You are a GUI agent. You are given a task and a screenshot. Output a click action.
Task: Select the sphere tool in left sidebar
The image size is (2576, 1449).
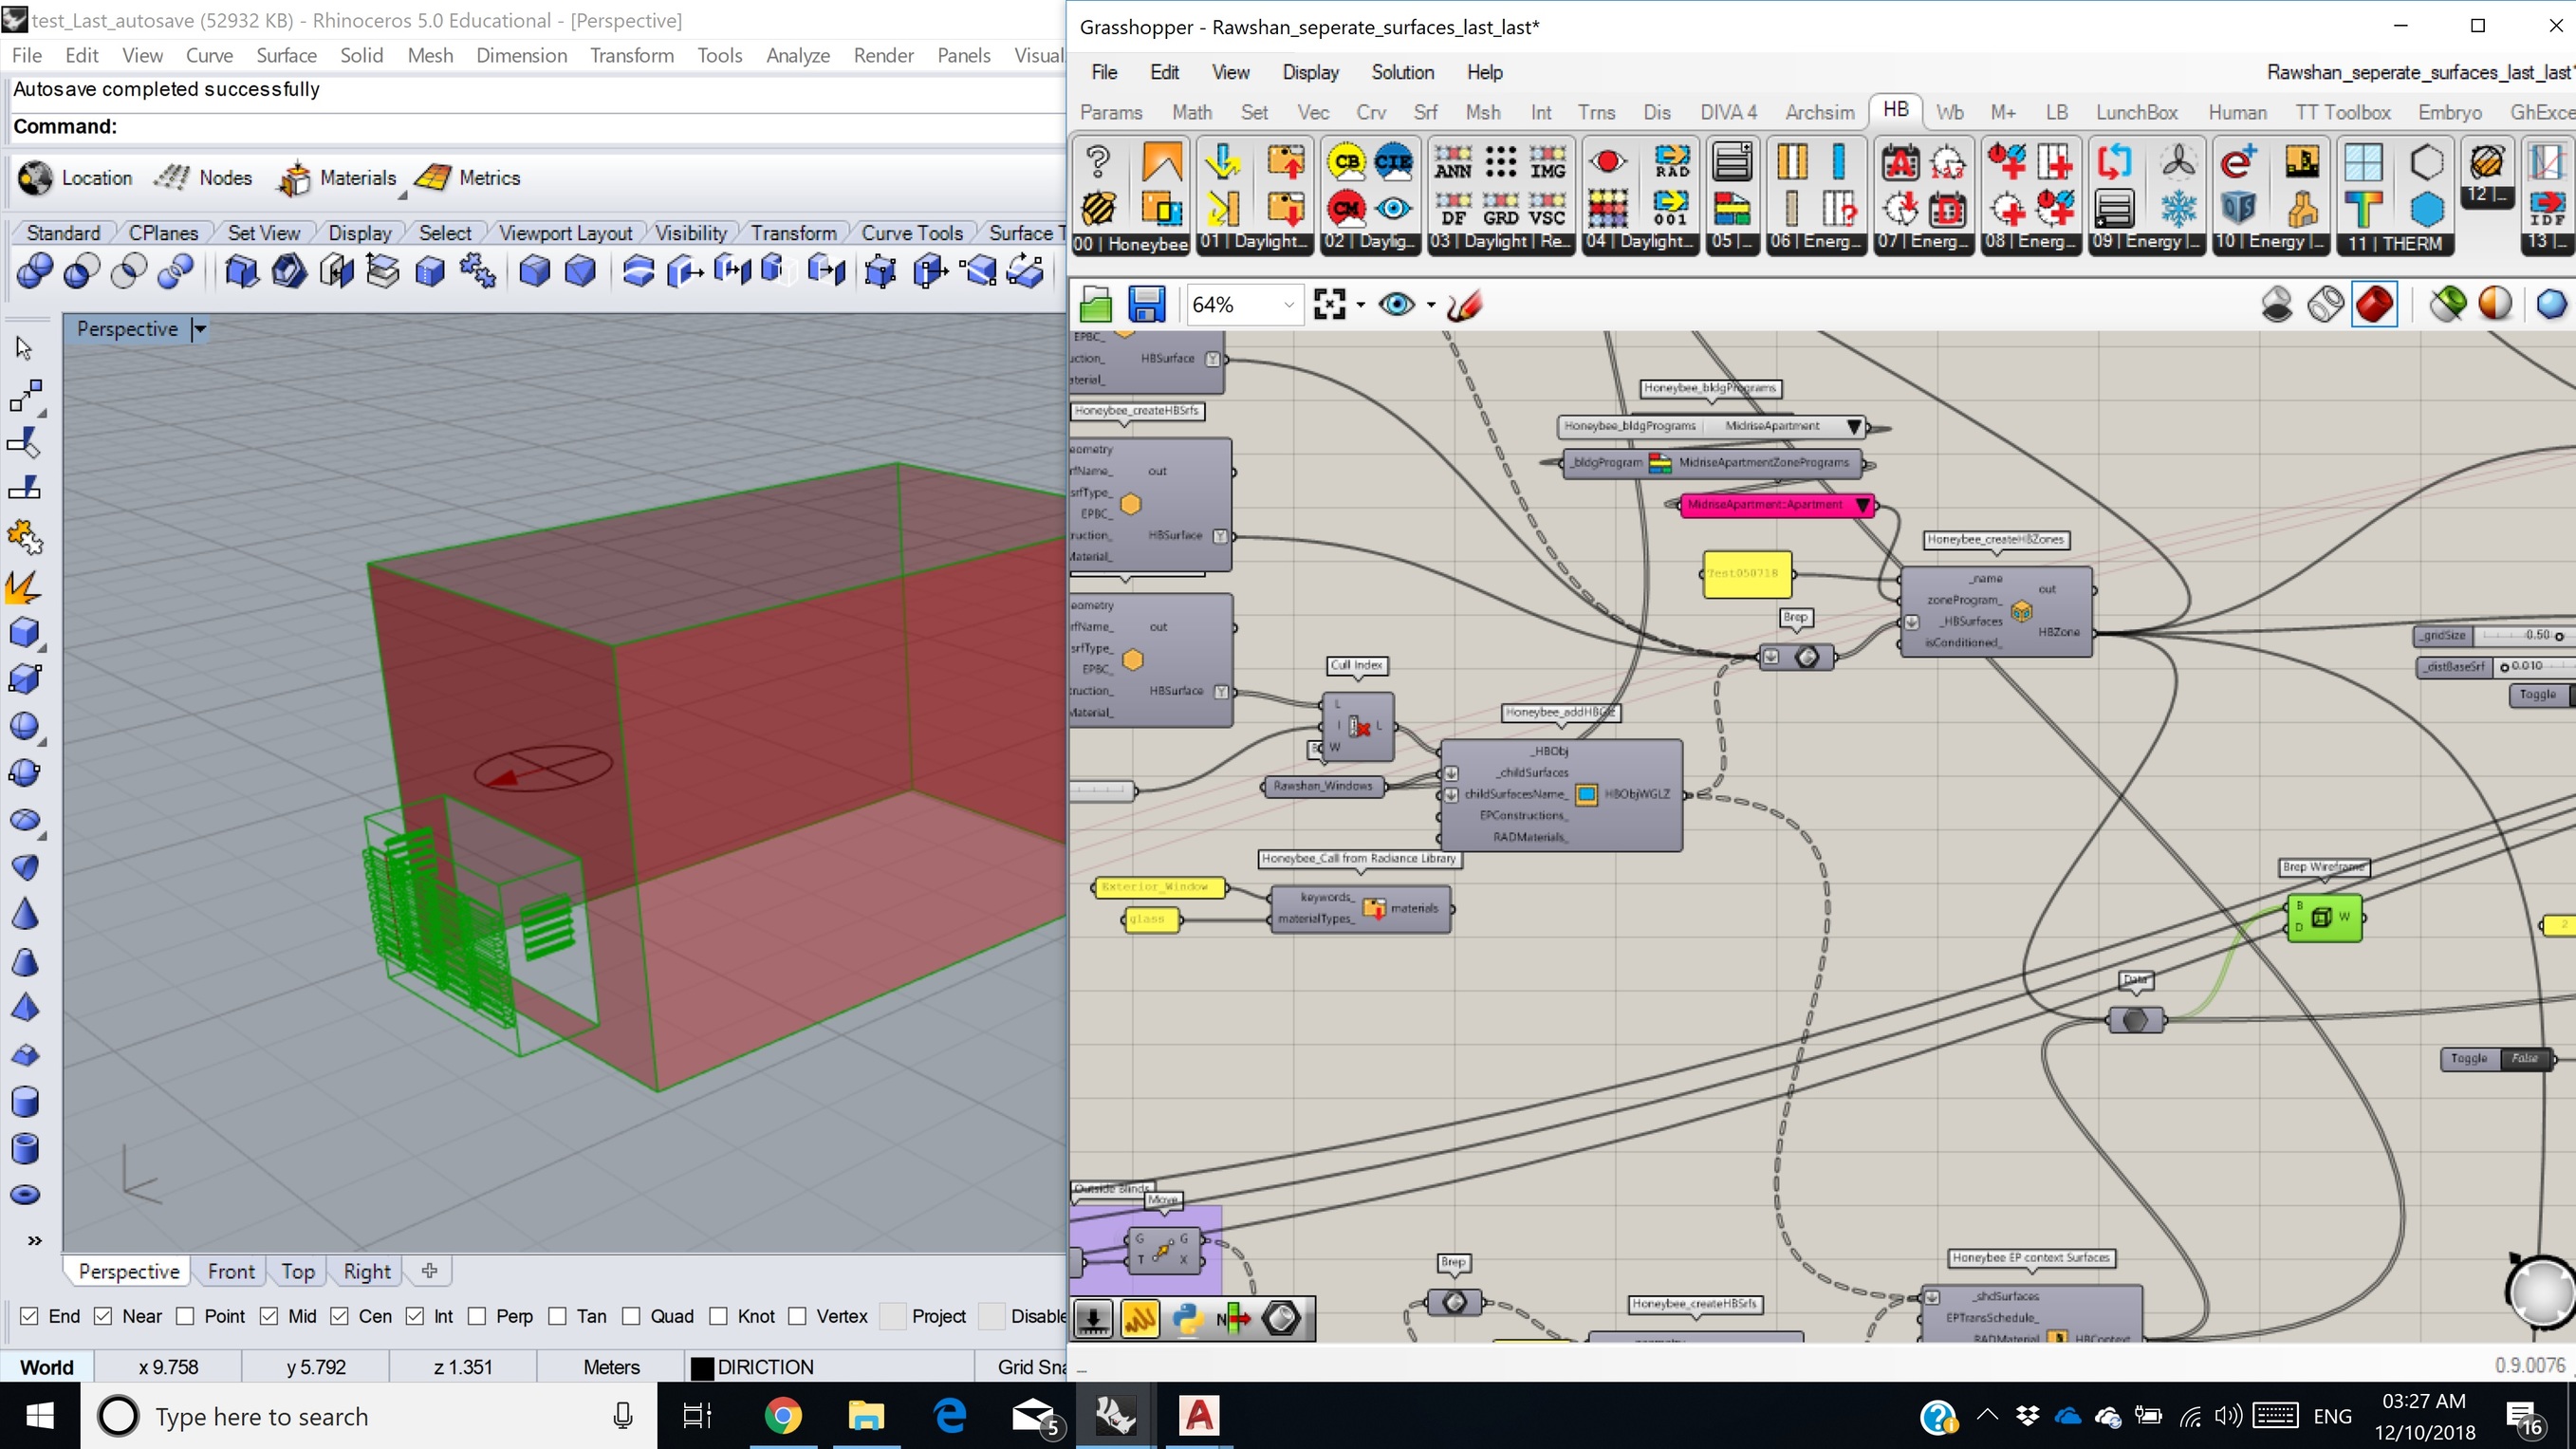point(25,726)
